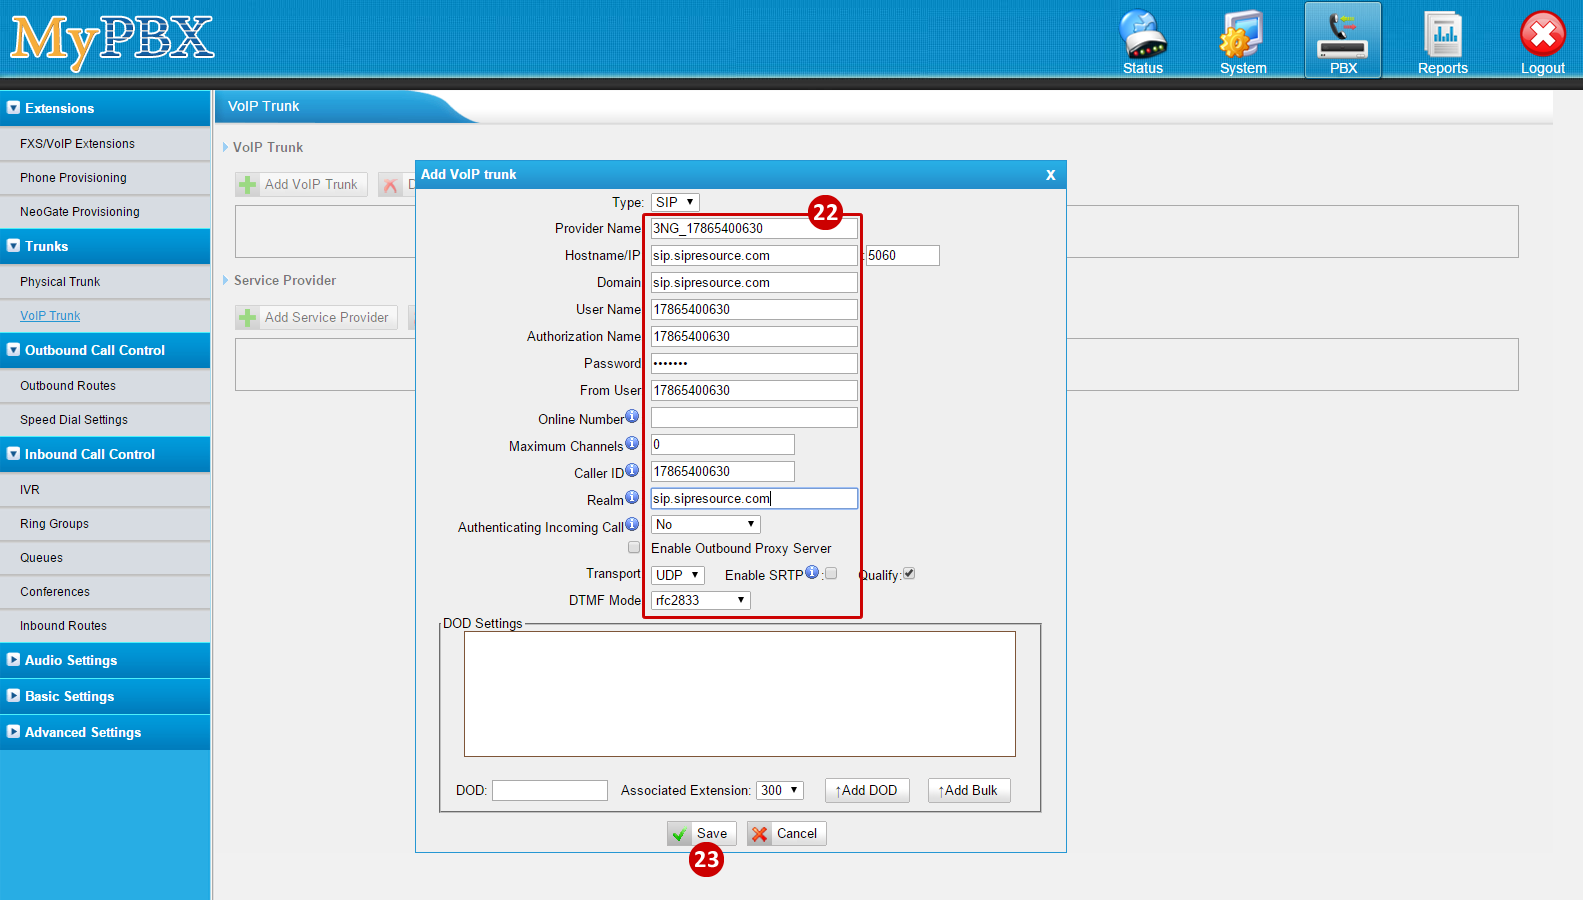The height and width of the screenshot is (900, 1583).
Task: Enable the Outbound Proxy Server checkbox
Action: coord(634,548)
